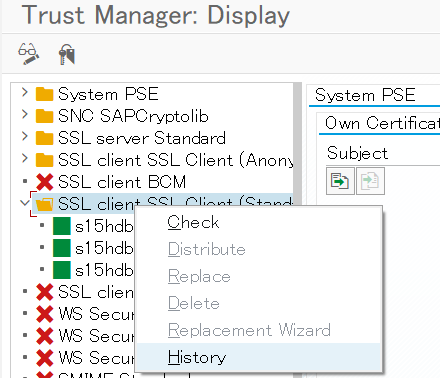Select Replacement Wizard menu entry
The width and height of the screenshot is (440, 378).
click(x=249, y=330)
